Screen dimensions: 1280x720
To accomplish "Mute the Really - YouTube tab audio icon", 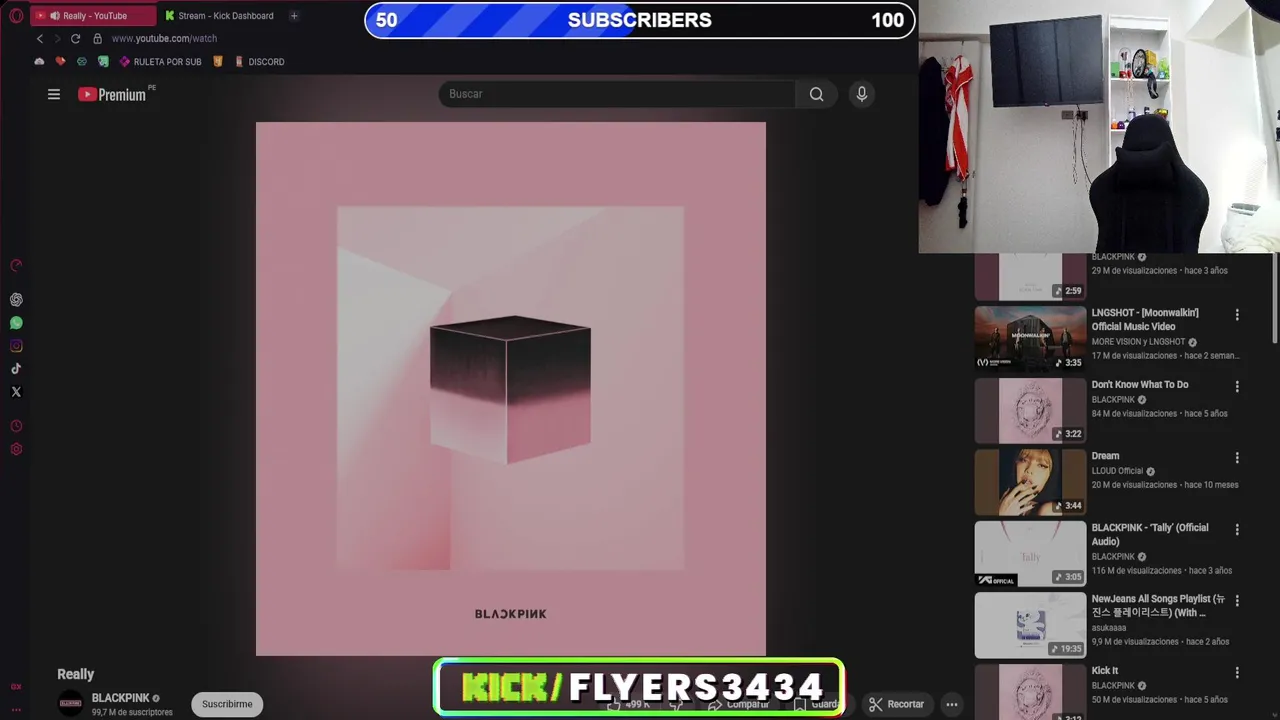I will click(x=54, y=16).
